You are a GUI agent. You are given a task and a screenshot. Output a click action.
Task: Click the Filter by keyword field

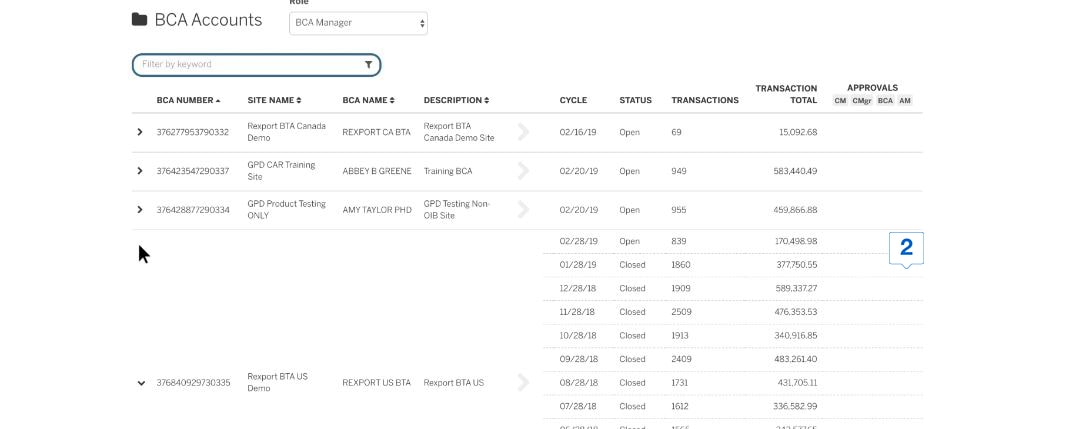point(250,65)
